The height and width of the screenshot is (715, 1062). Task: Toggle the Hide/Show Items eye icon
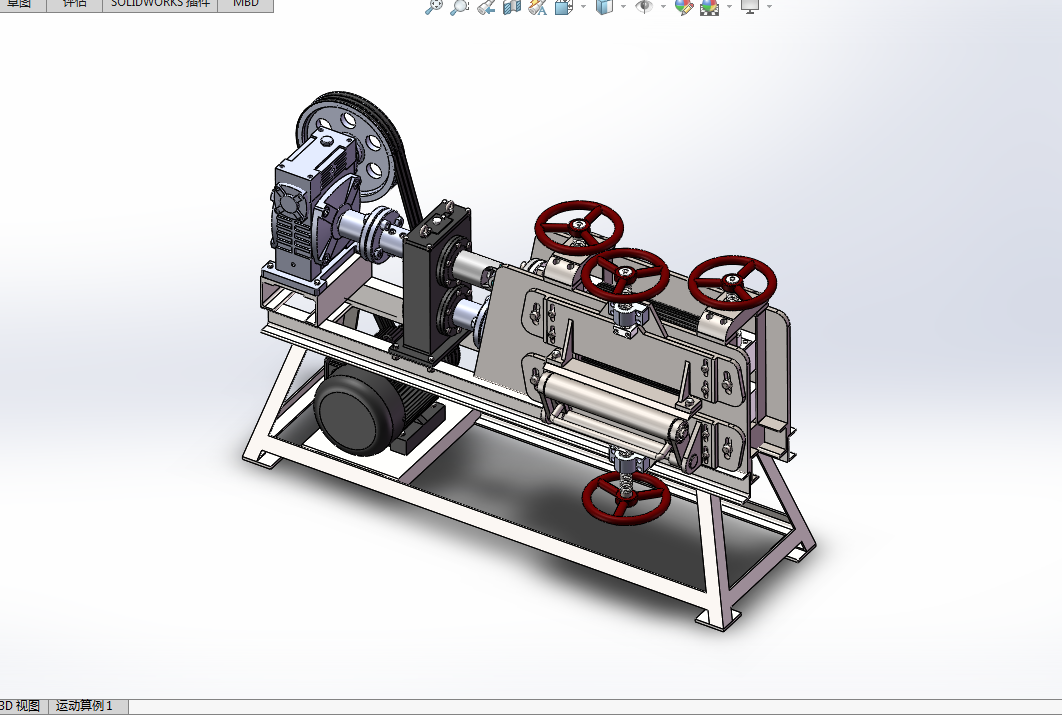tap(644, 7)
